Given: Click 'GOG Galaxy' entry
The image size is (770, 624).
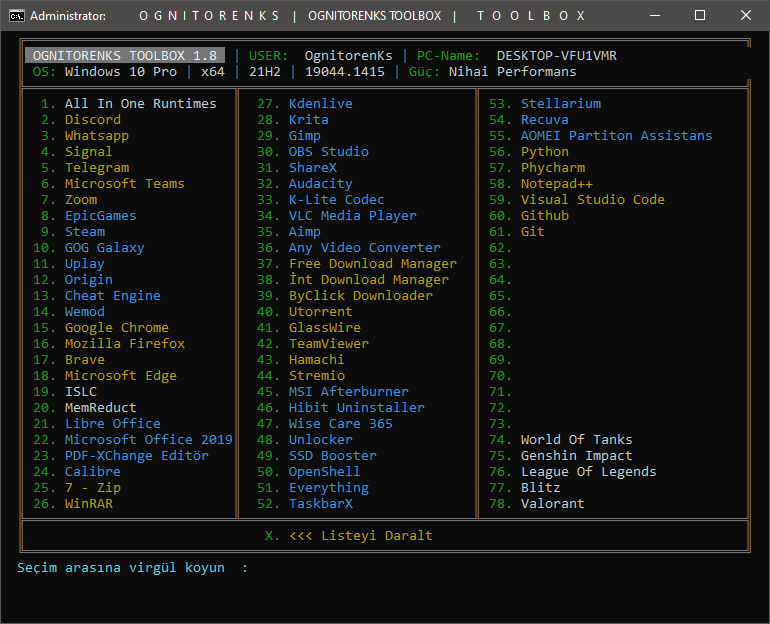Looking at the screenshot, I should pos(105,248).
